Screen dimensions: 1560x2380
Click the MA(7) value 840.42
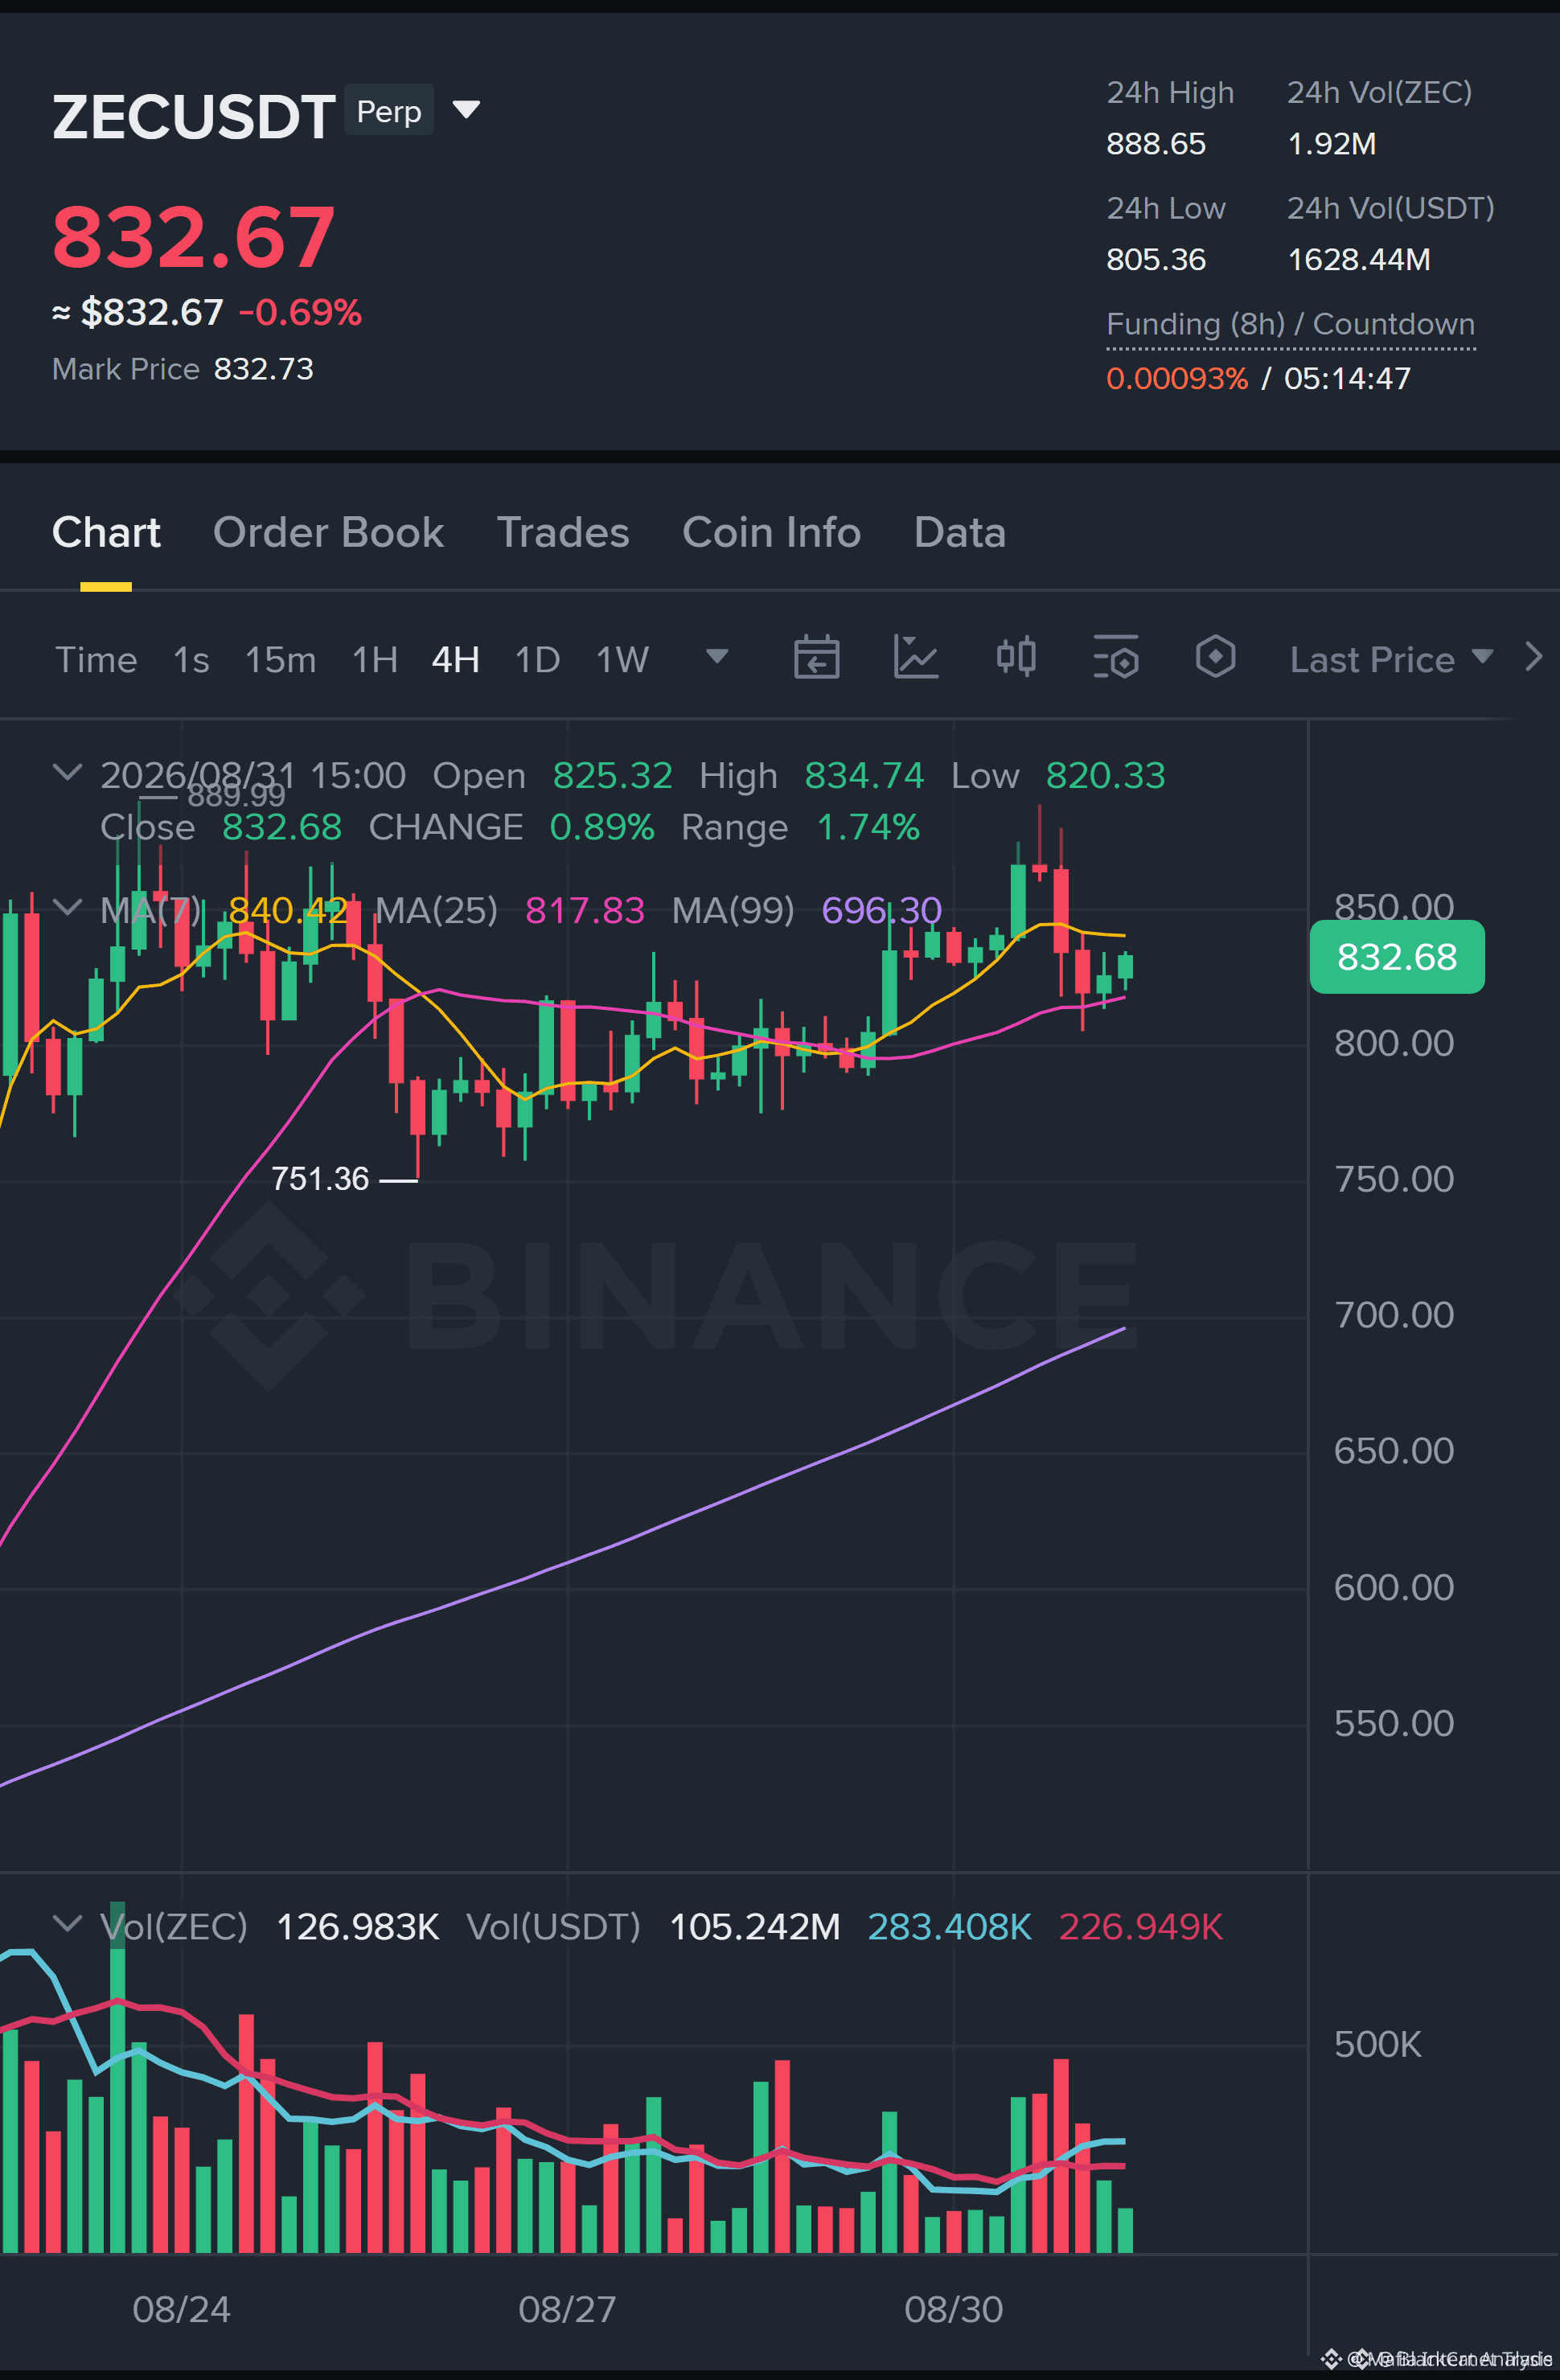click(288, 911)
